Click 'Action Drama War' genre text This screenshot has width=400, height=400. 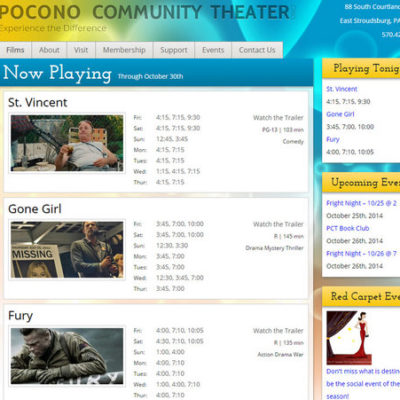[280, 354]
